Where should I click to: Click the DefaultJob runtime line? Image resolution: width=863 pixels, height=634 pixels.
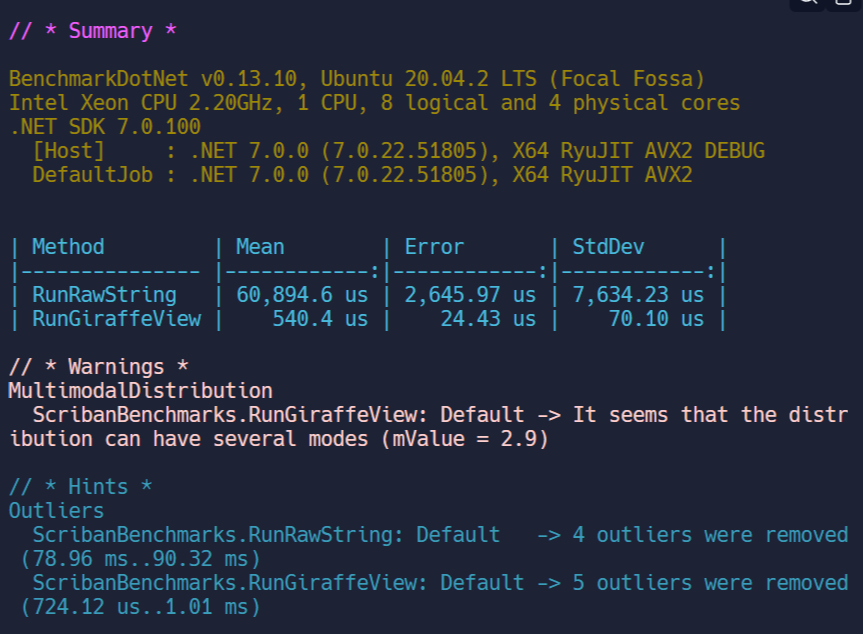[x=362, y=175]
